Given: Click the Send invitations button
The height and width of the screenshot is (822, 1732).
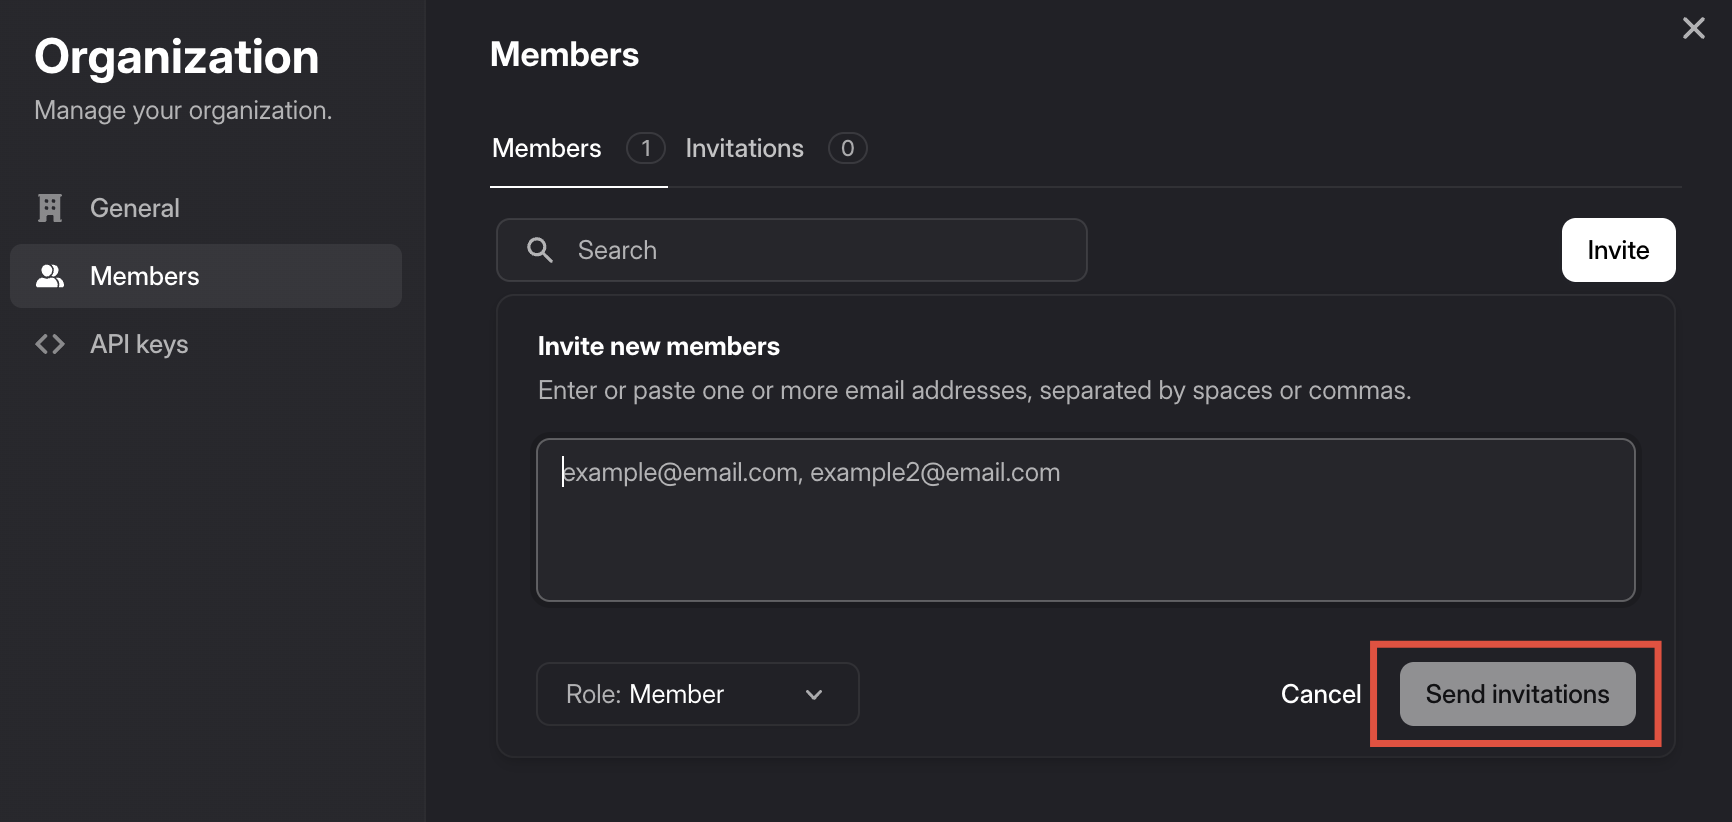Looking at the screenshot, I should point(1517,694).
